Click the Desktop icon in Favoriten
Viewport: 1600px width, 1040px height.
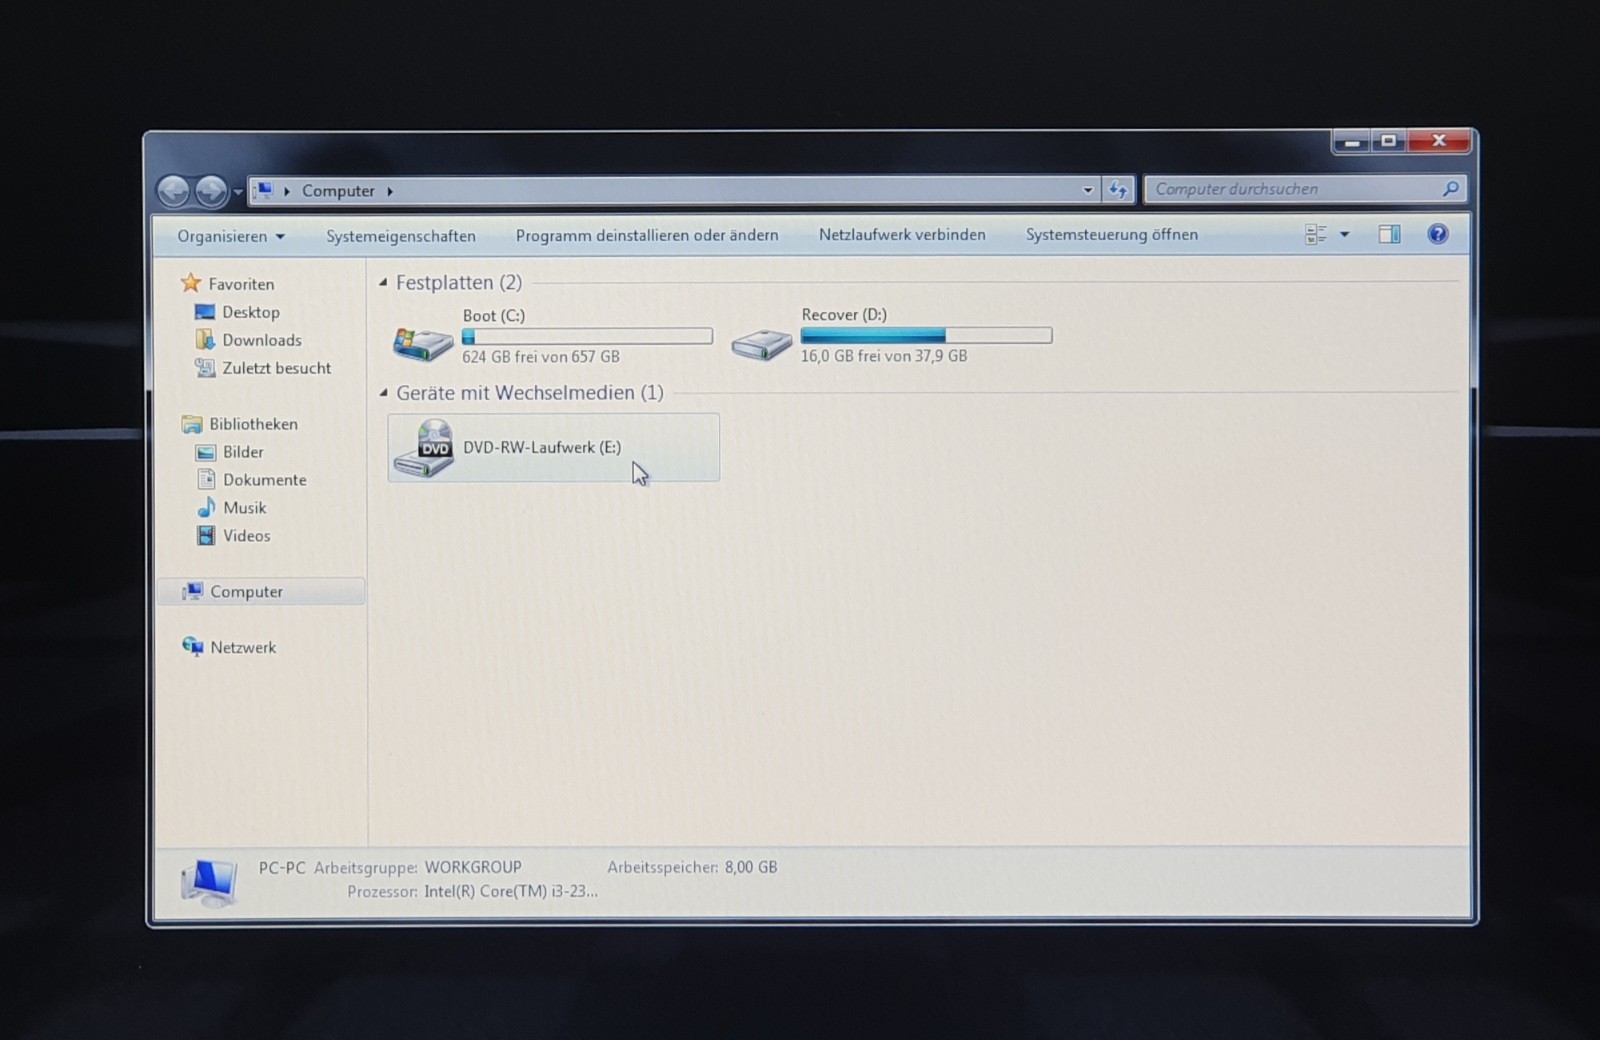point(205,312)
